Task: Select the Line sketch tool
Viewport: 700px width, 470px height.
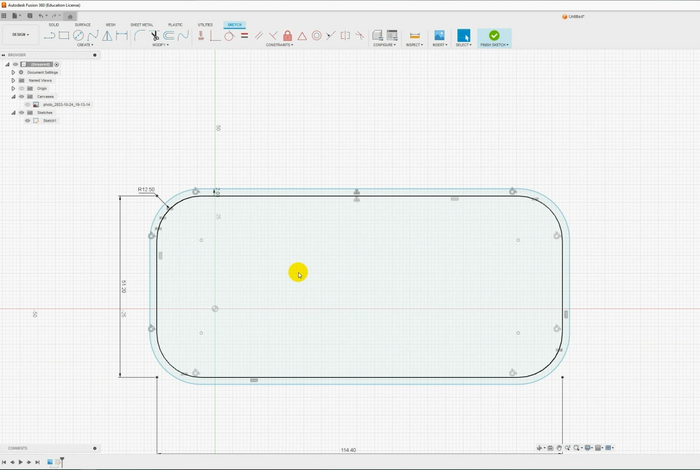Action: [x=49, y=35]
